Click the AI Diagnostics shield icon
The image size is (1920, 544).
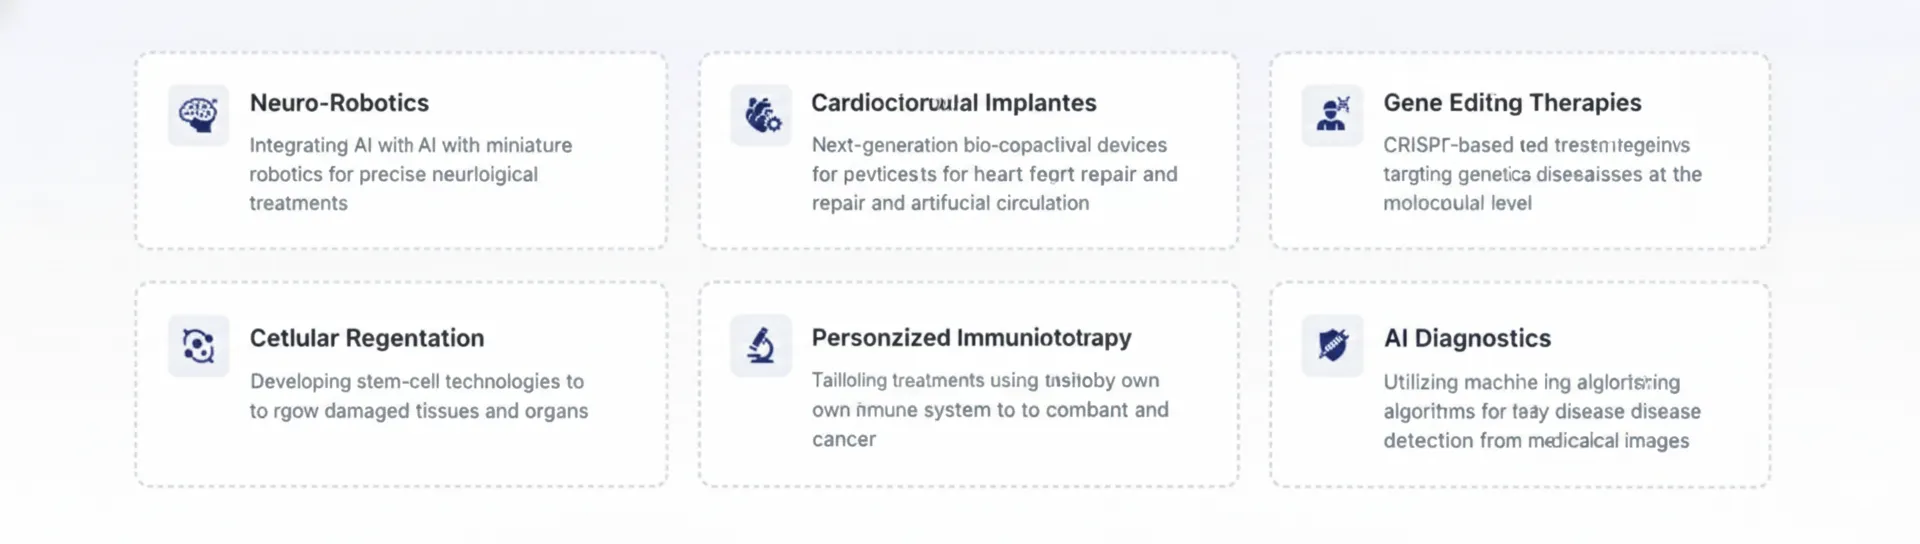coord(1332,346)
